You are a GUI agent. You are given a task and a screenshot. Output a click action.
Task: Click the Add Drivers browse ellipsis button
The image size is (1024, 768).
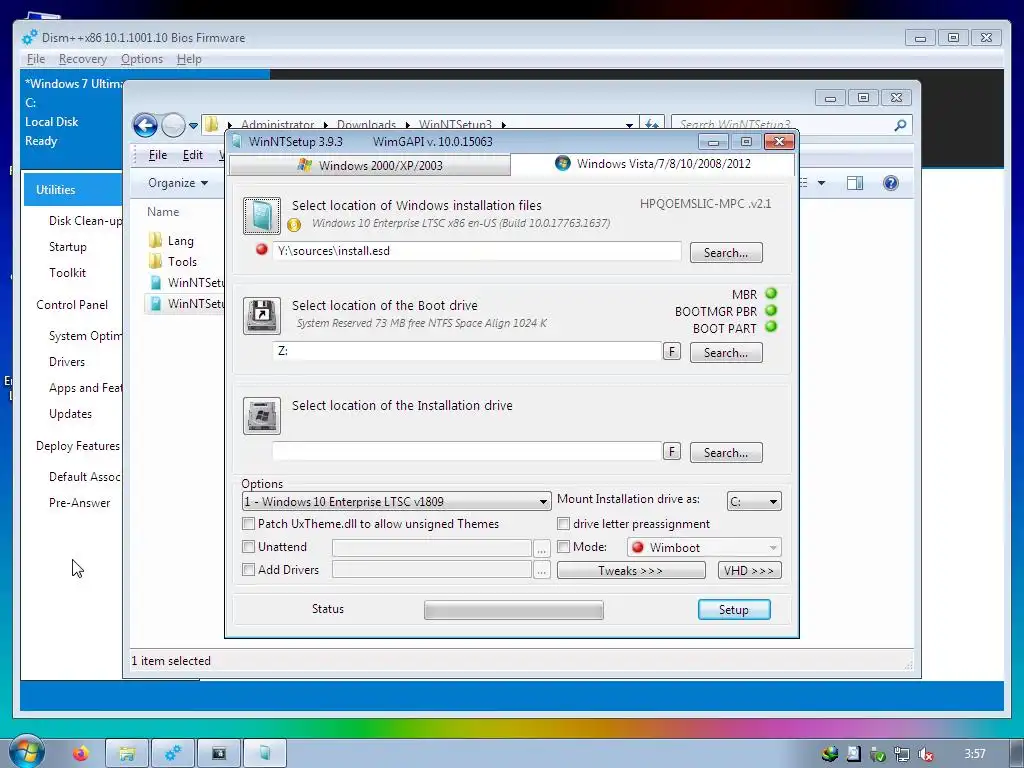point(541,570)
